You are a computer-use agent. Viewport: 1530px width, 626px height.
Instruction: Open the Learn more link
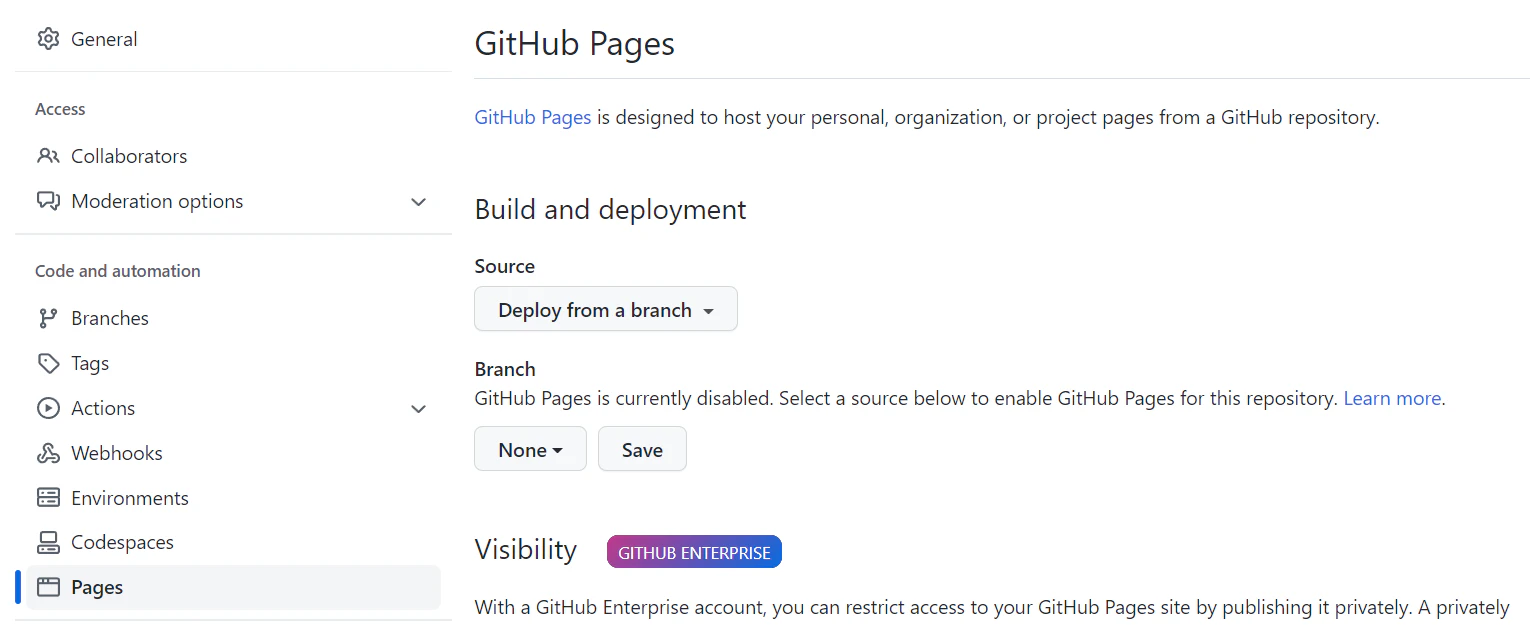pos(1392,398)
